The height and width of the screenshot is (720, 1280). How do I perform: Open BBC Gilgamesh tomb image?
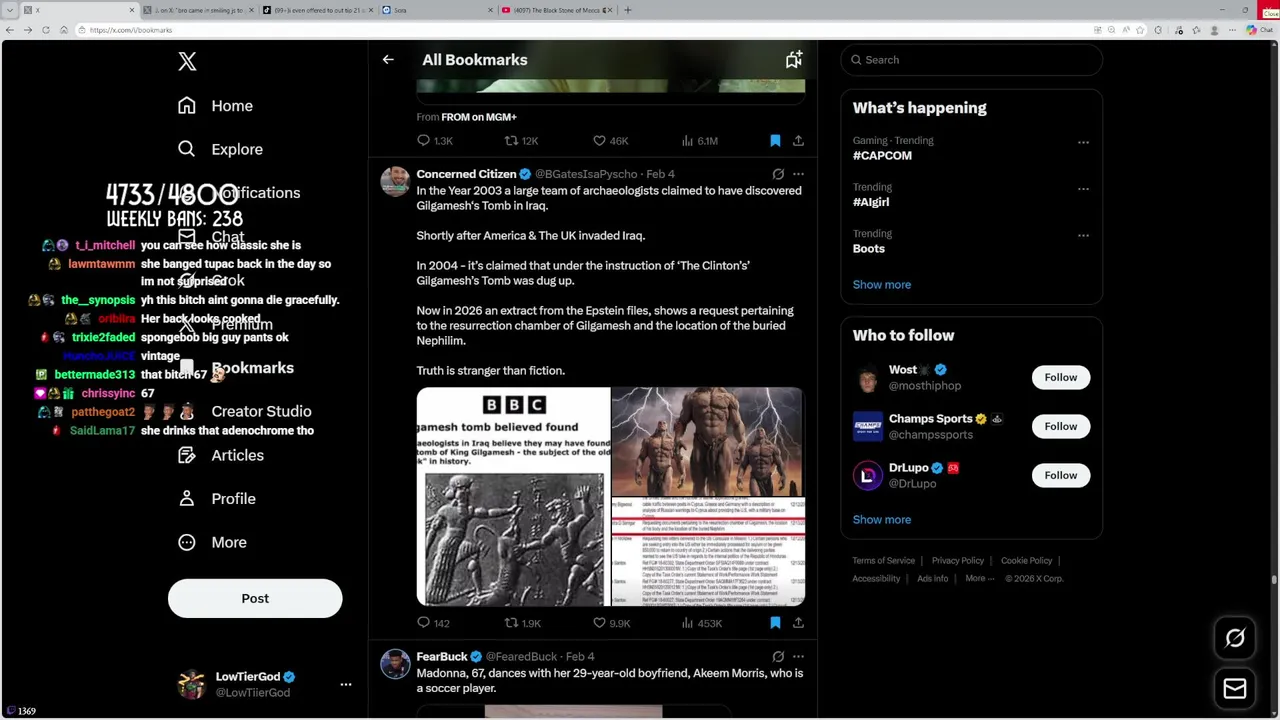pyautogui.click(x=513, y=497)
